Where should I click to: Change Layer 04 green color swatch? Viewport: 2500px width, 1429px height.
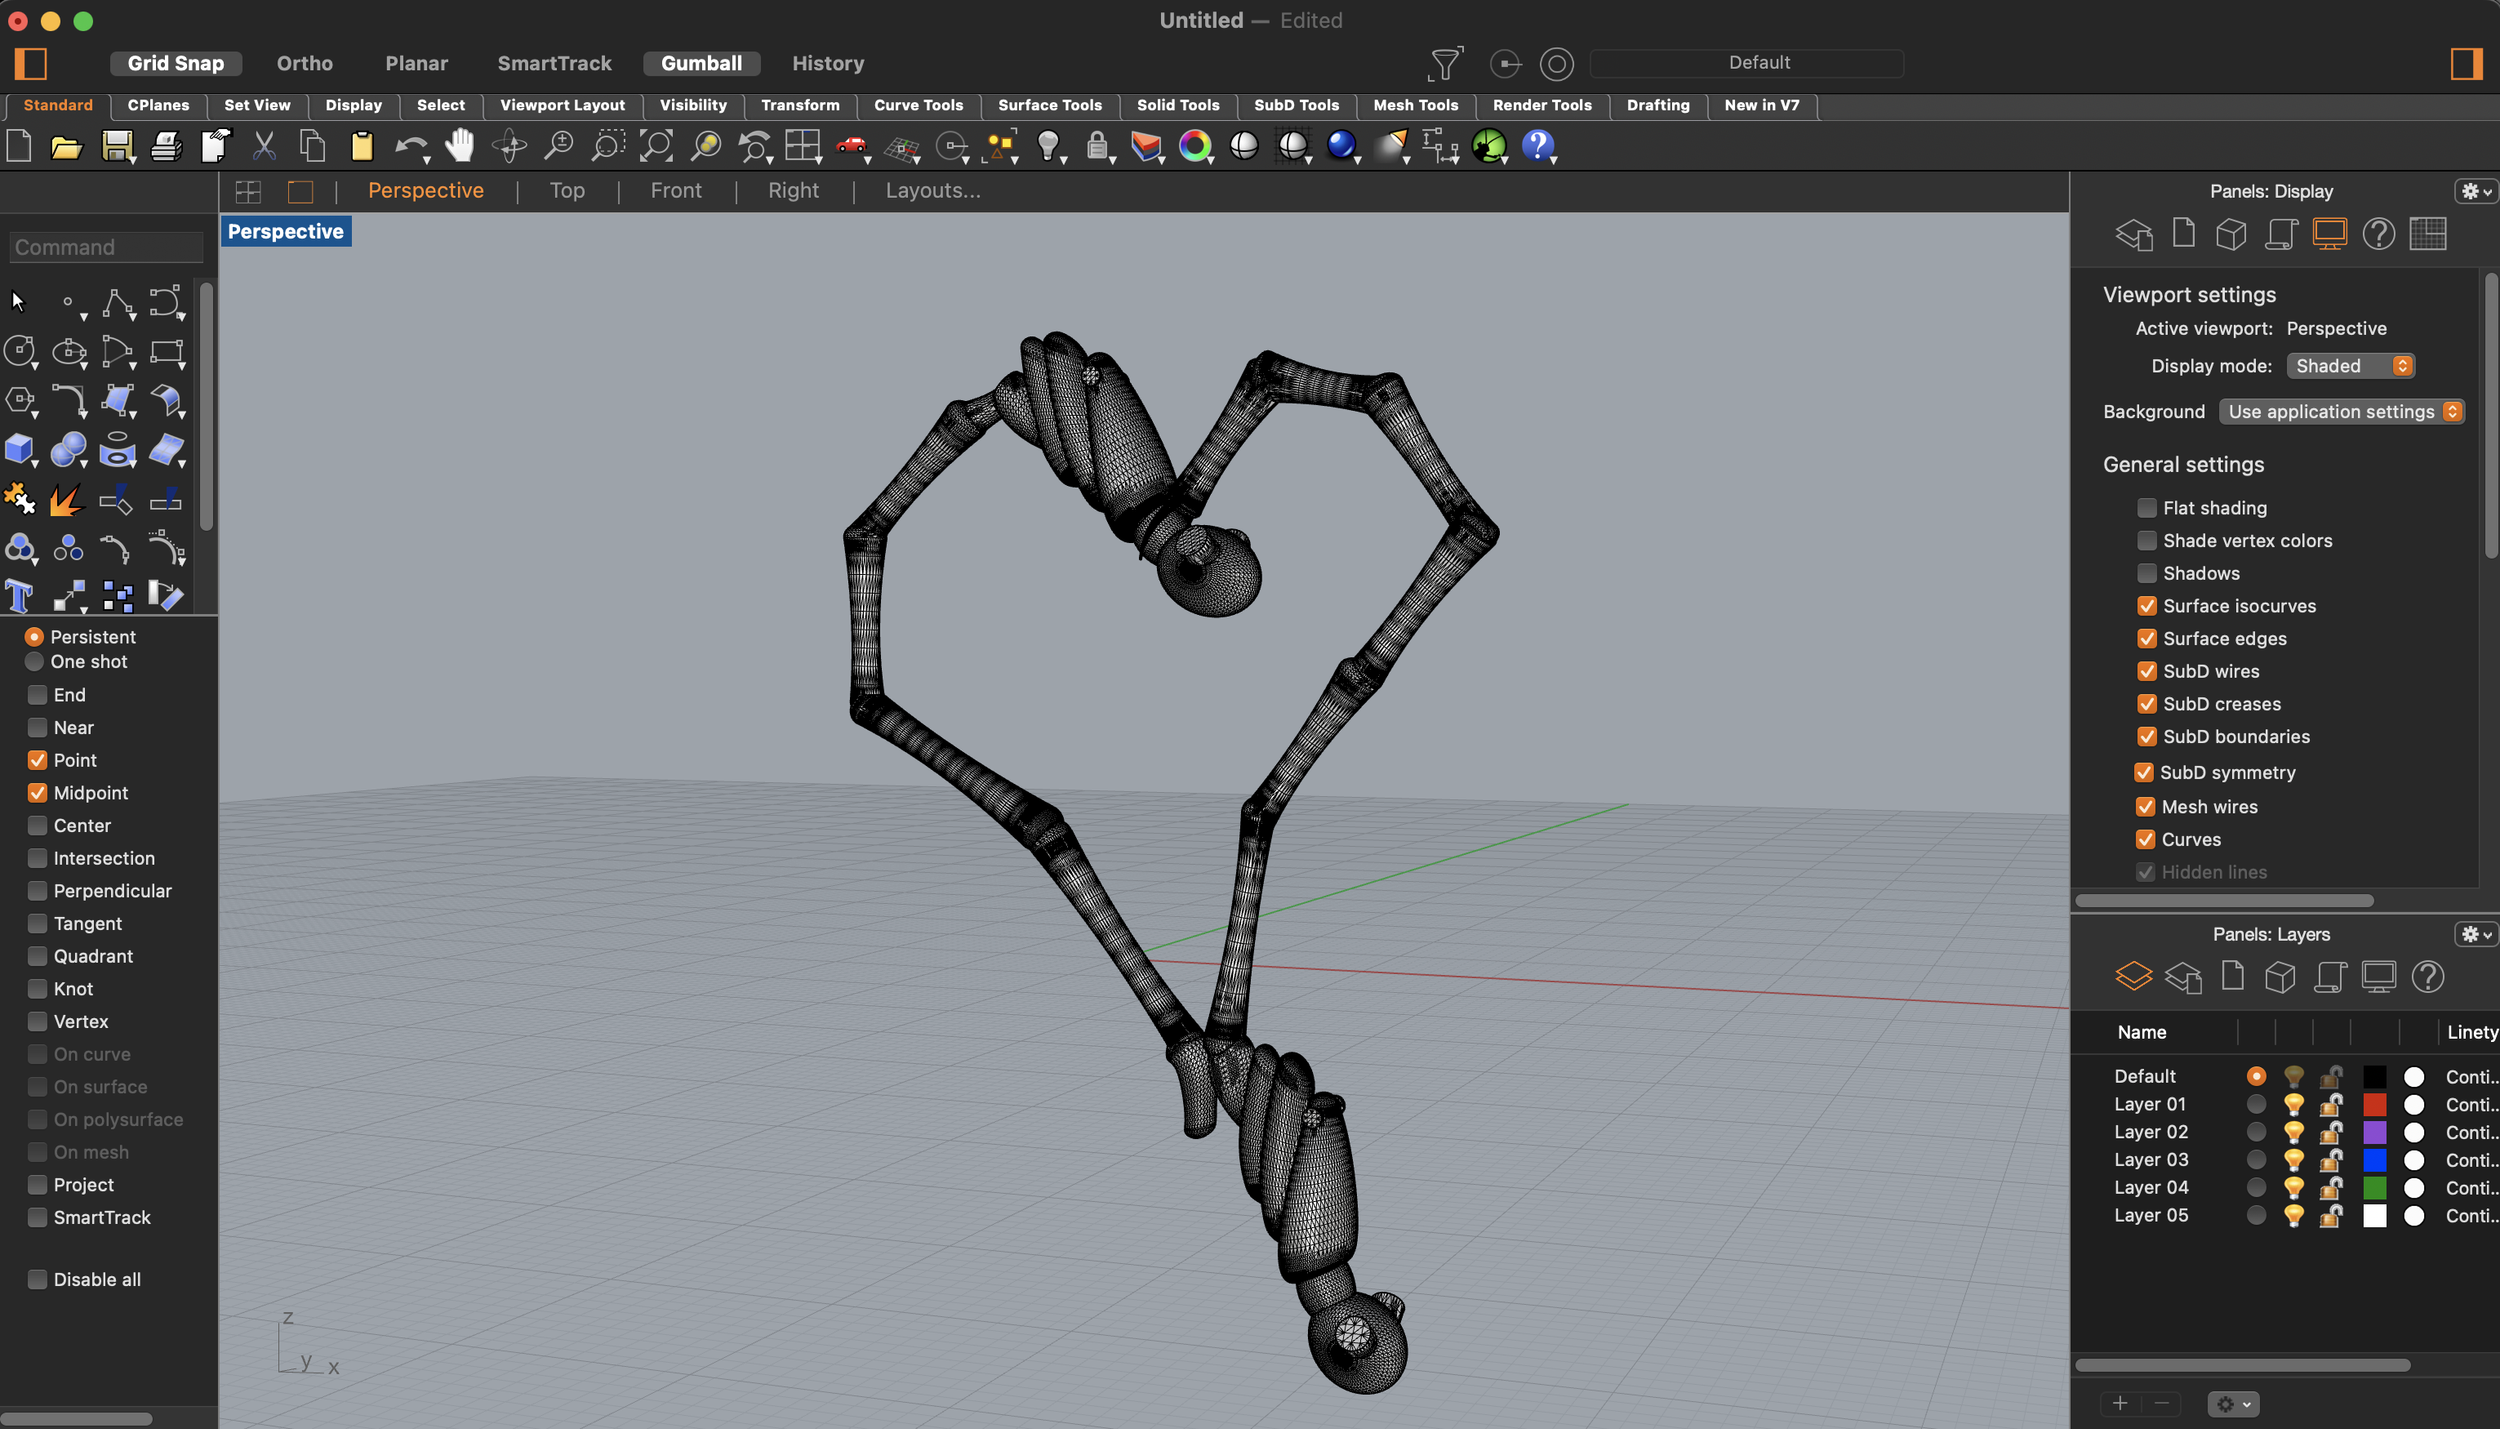click(x=2374, y=1187)
